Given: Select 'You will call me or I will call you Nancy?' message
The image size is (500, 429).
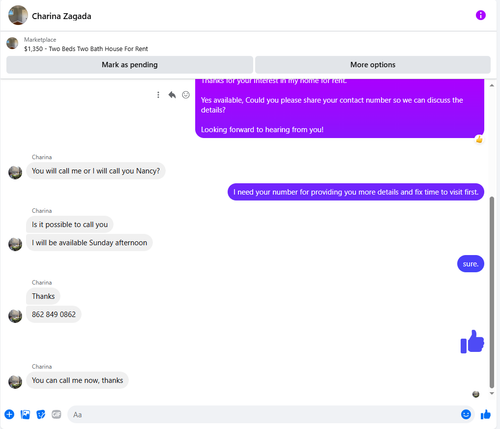Looking at the screenshot, I should point(96,171).
